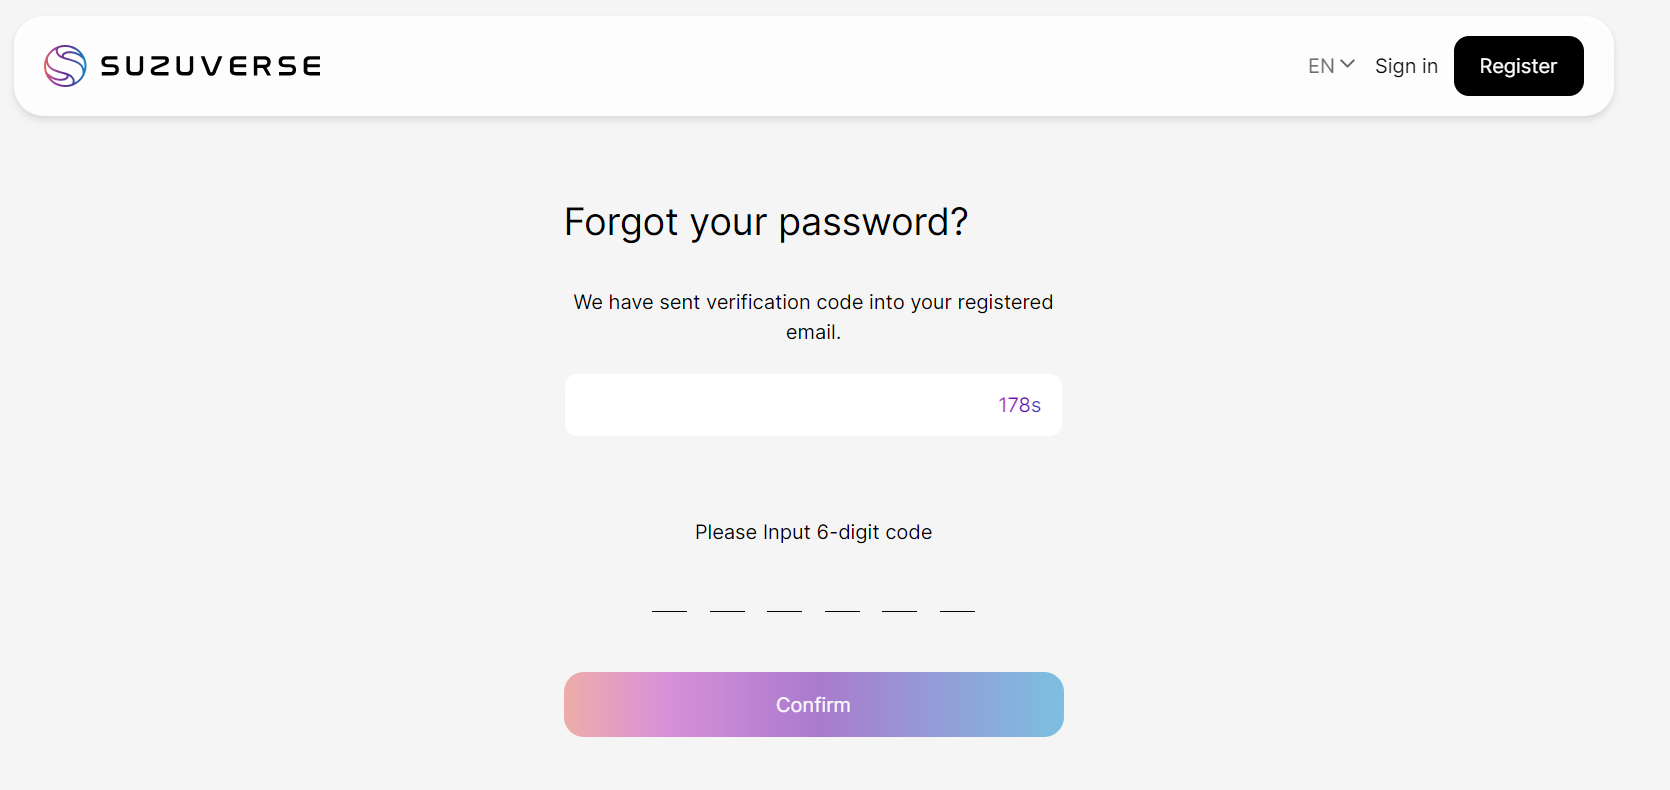Select the third digit code slot

pyautogui.click(x=784, y=605)
